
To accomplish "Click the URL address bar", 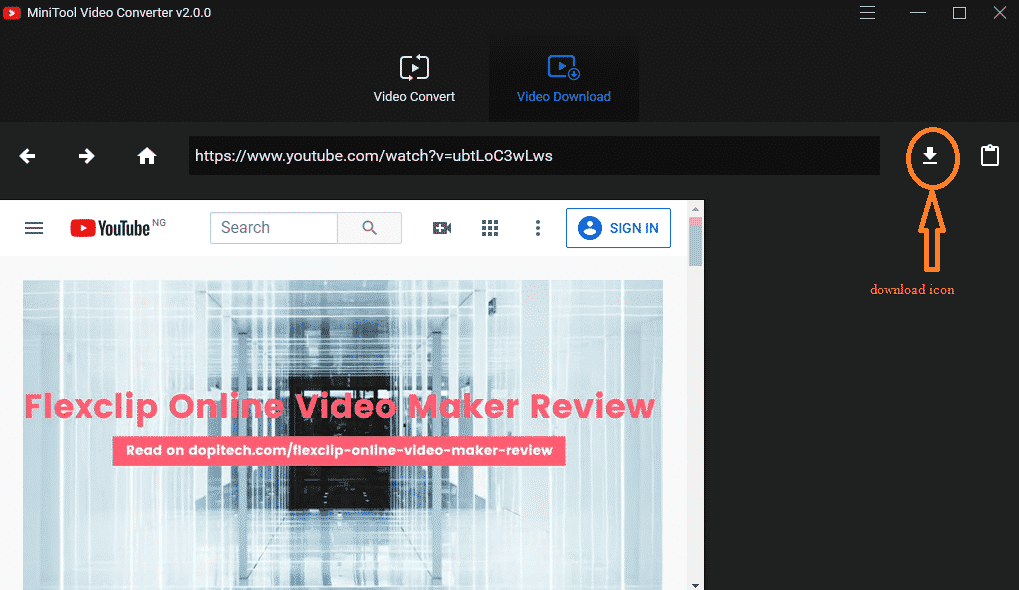I will (534, 156).
